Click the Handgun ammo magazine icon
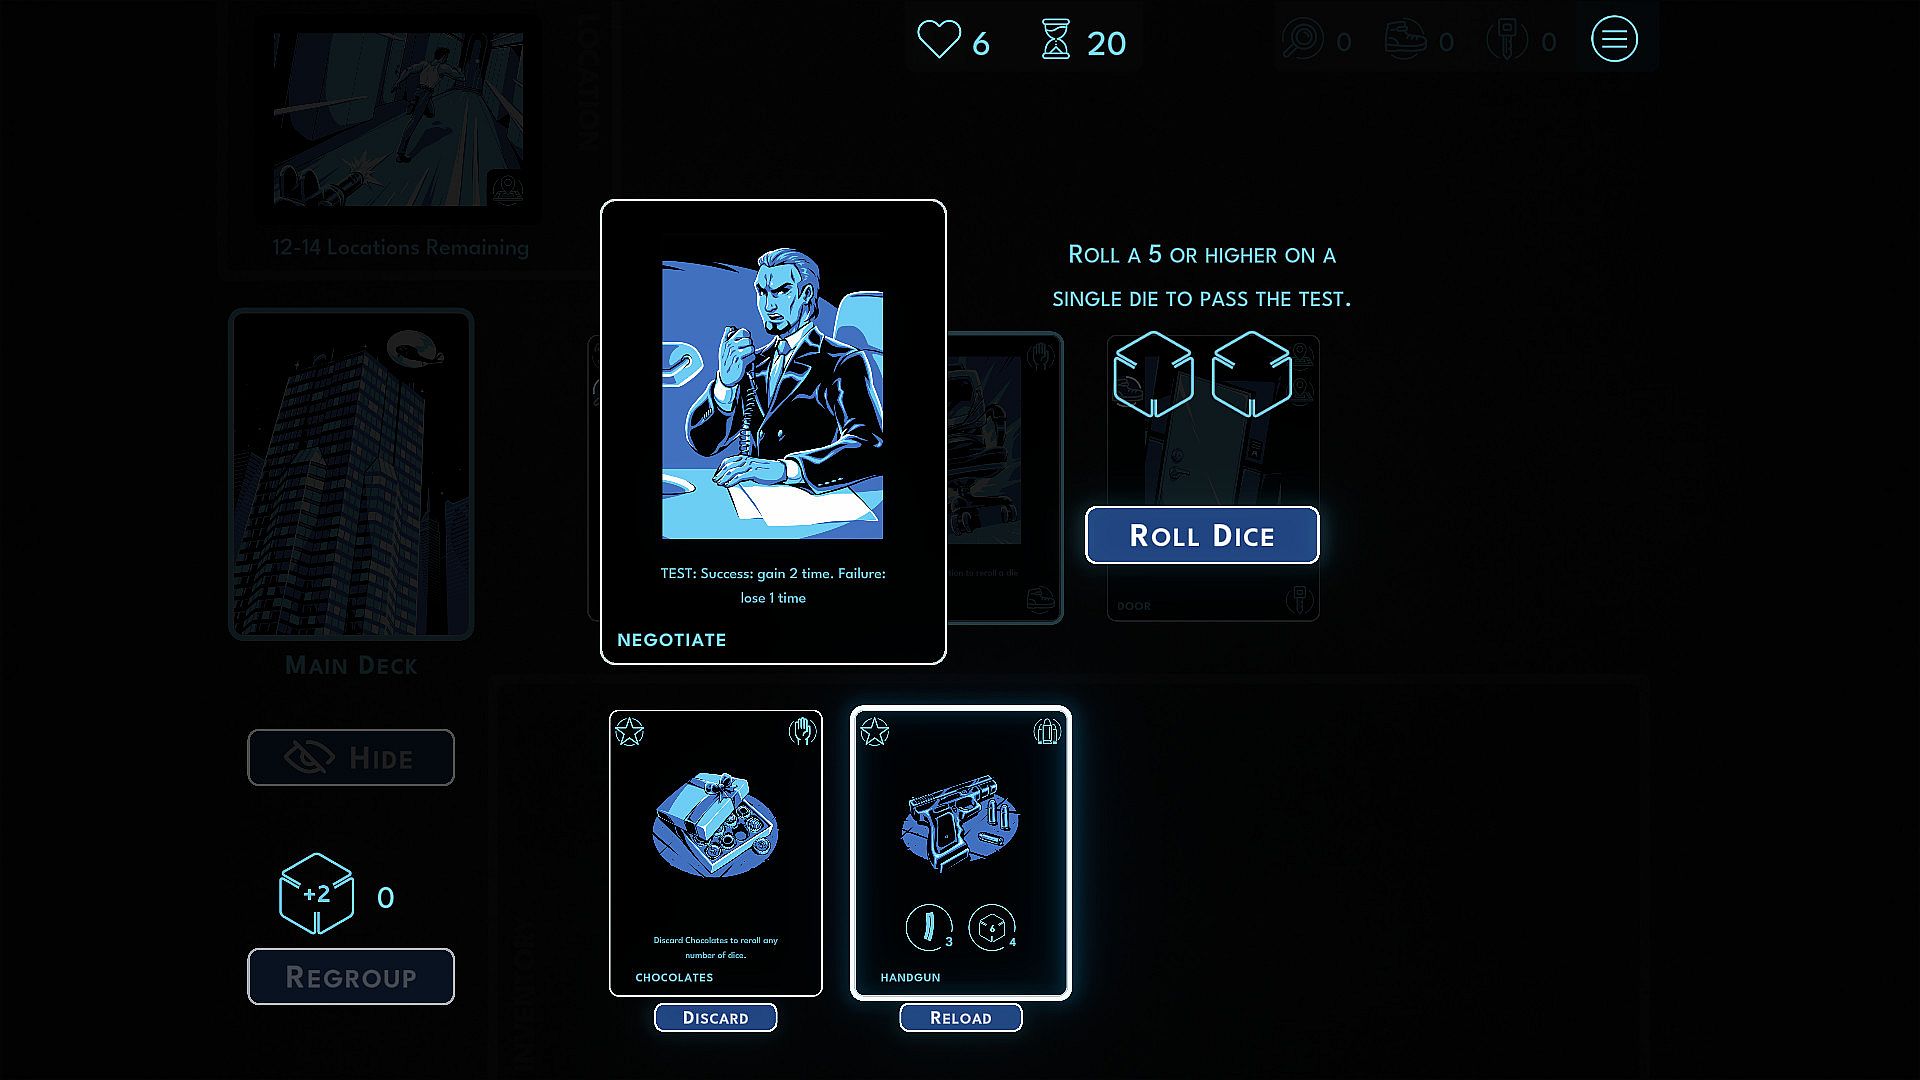The height and width of the screenshot is (1080, 1920). (x=929, y=927)
